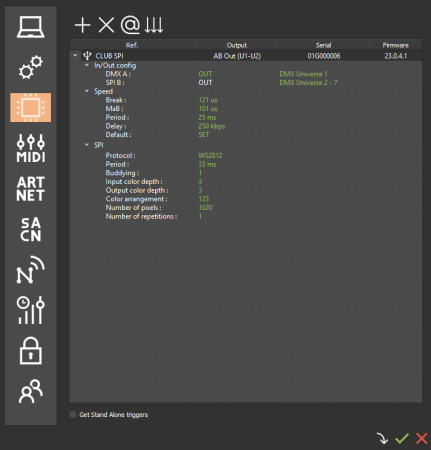This screenshot has width=431, height=450.
Task: Click the Buddying value 1
Action: [200, 173]
